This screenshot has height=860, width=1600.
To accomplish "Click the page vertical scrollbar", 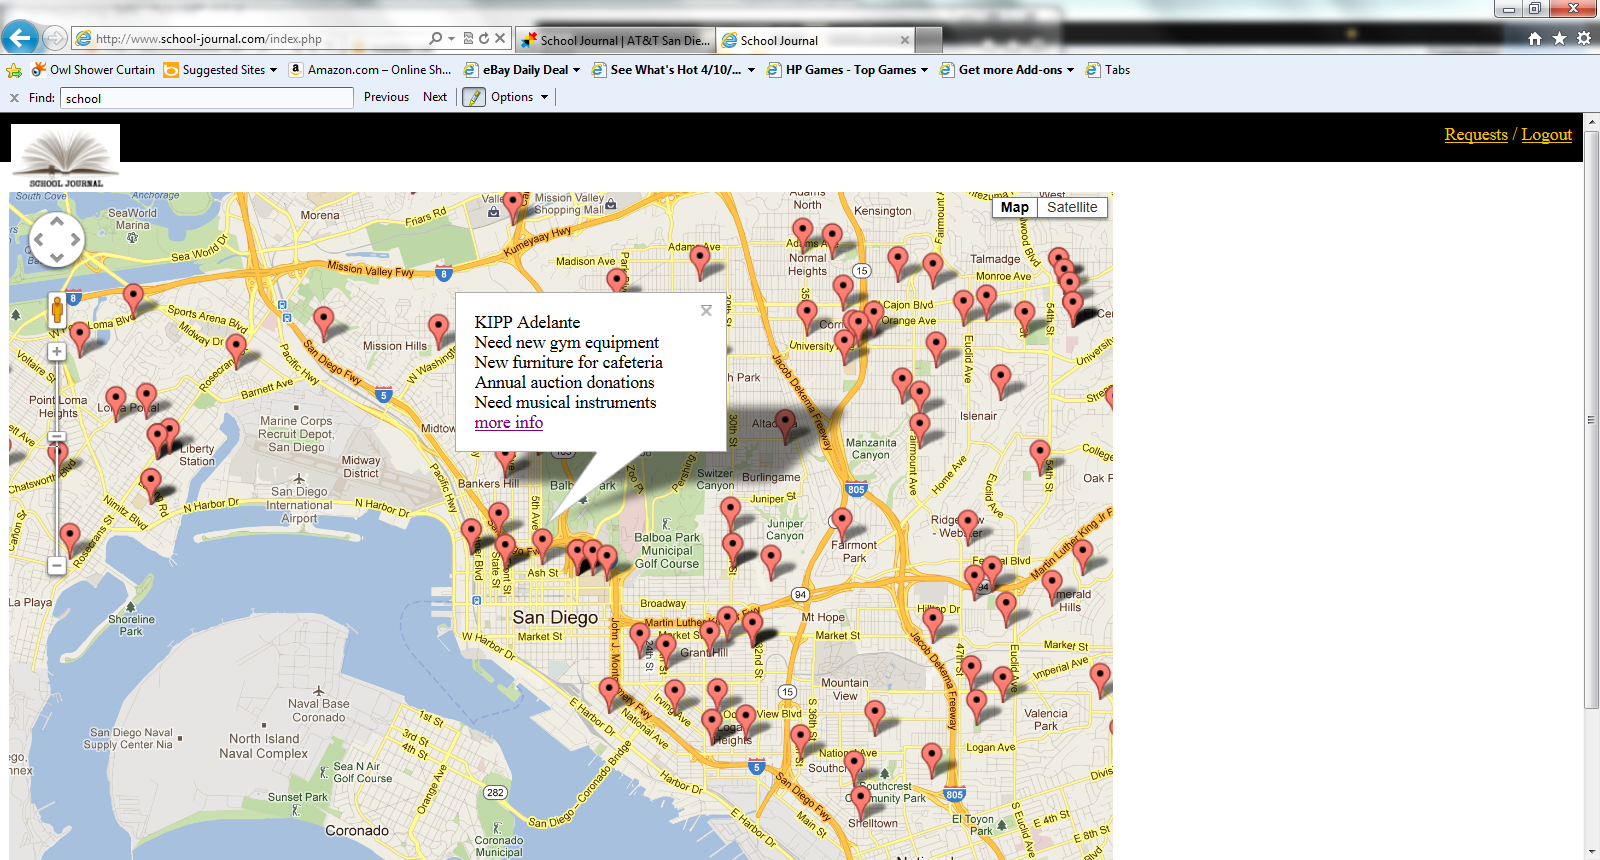I will pyautogui.click(x=1592, y=420).
